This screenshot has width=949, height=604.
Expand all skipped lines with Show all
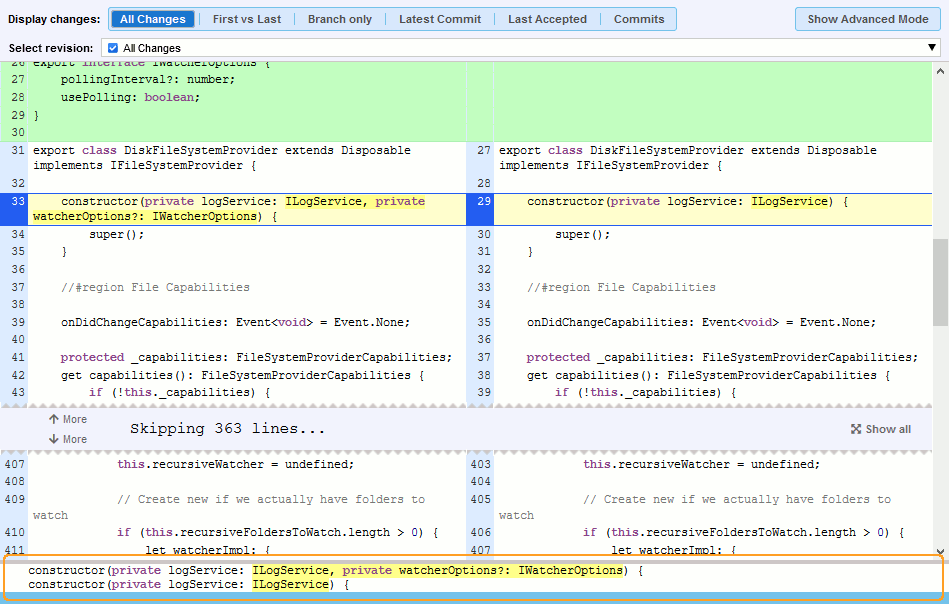881,429
